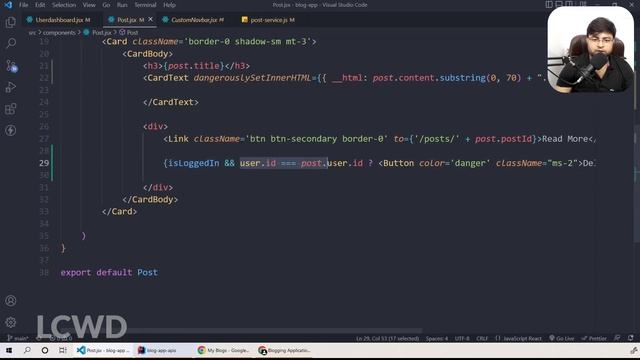Switch to Post.jsx VS Code taskbar button
This screenshot has width=640, height=360.
(103, 350)
